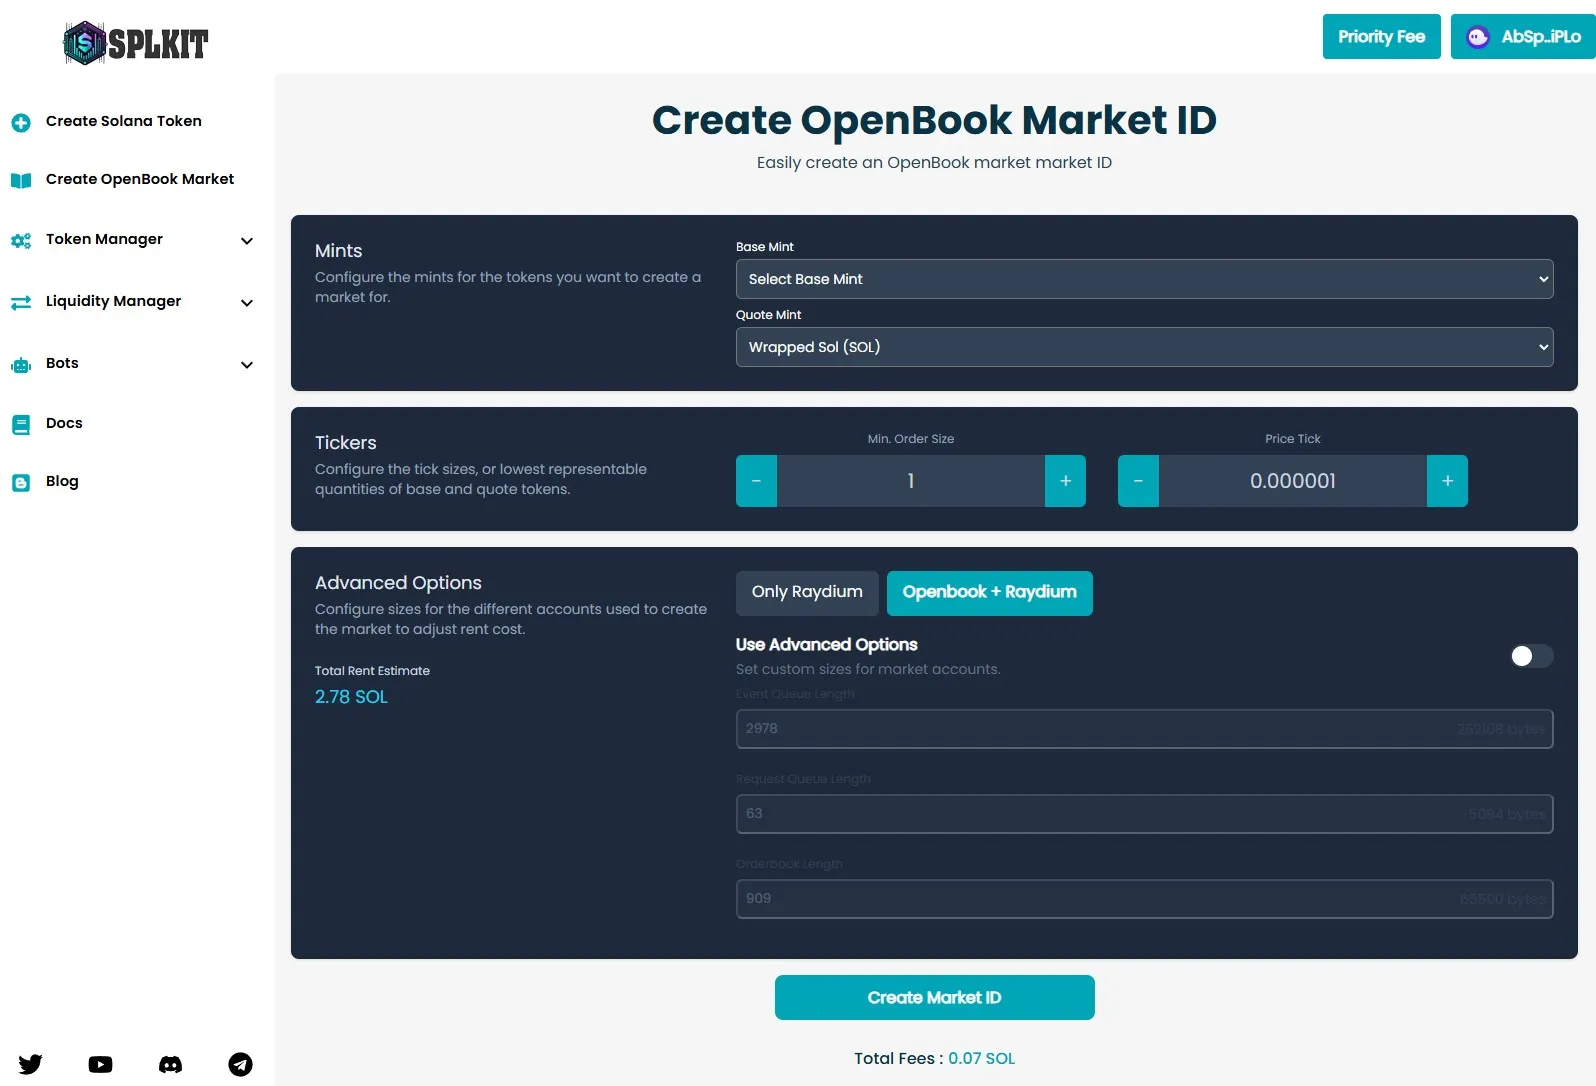Viewport: 1596px width, 1086px height.
Task: Go to Create Solana Token page
Action: tap(124, 121)
